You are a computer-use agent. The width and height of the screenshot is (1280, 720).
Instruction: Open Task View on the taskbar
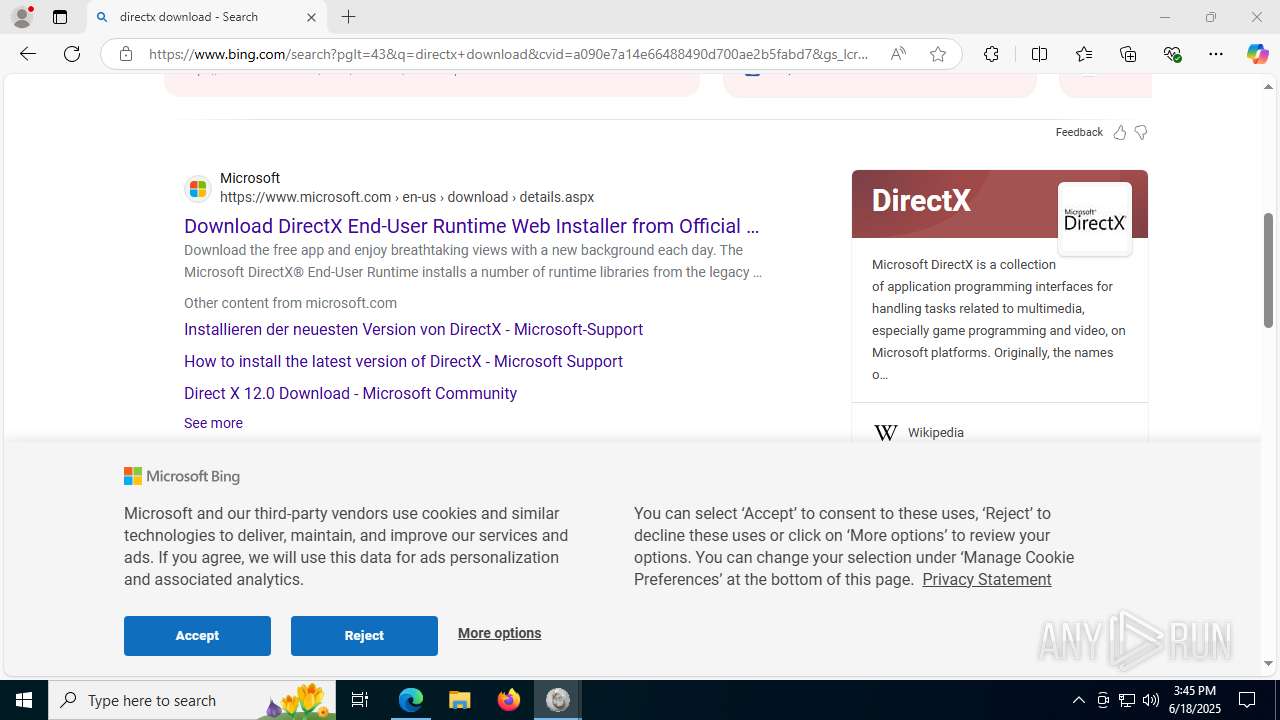(360, 700)
